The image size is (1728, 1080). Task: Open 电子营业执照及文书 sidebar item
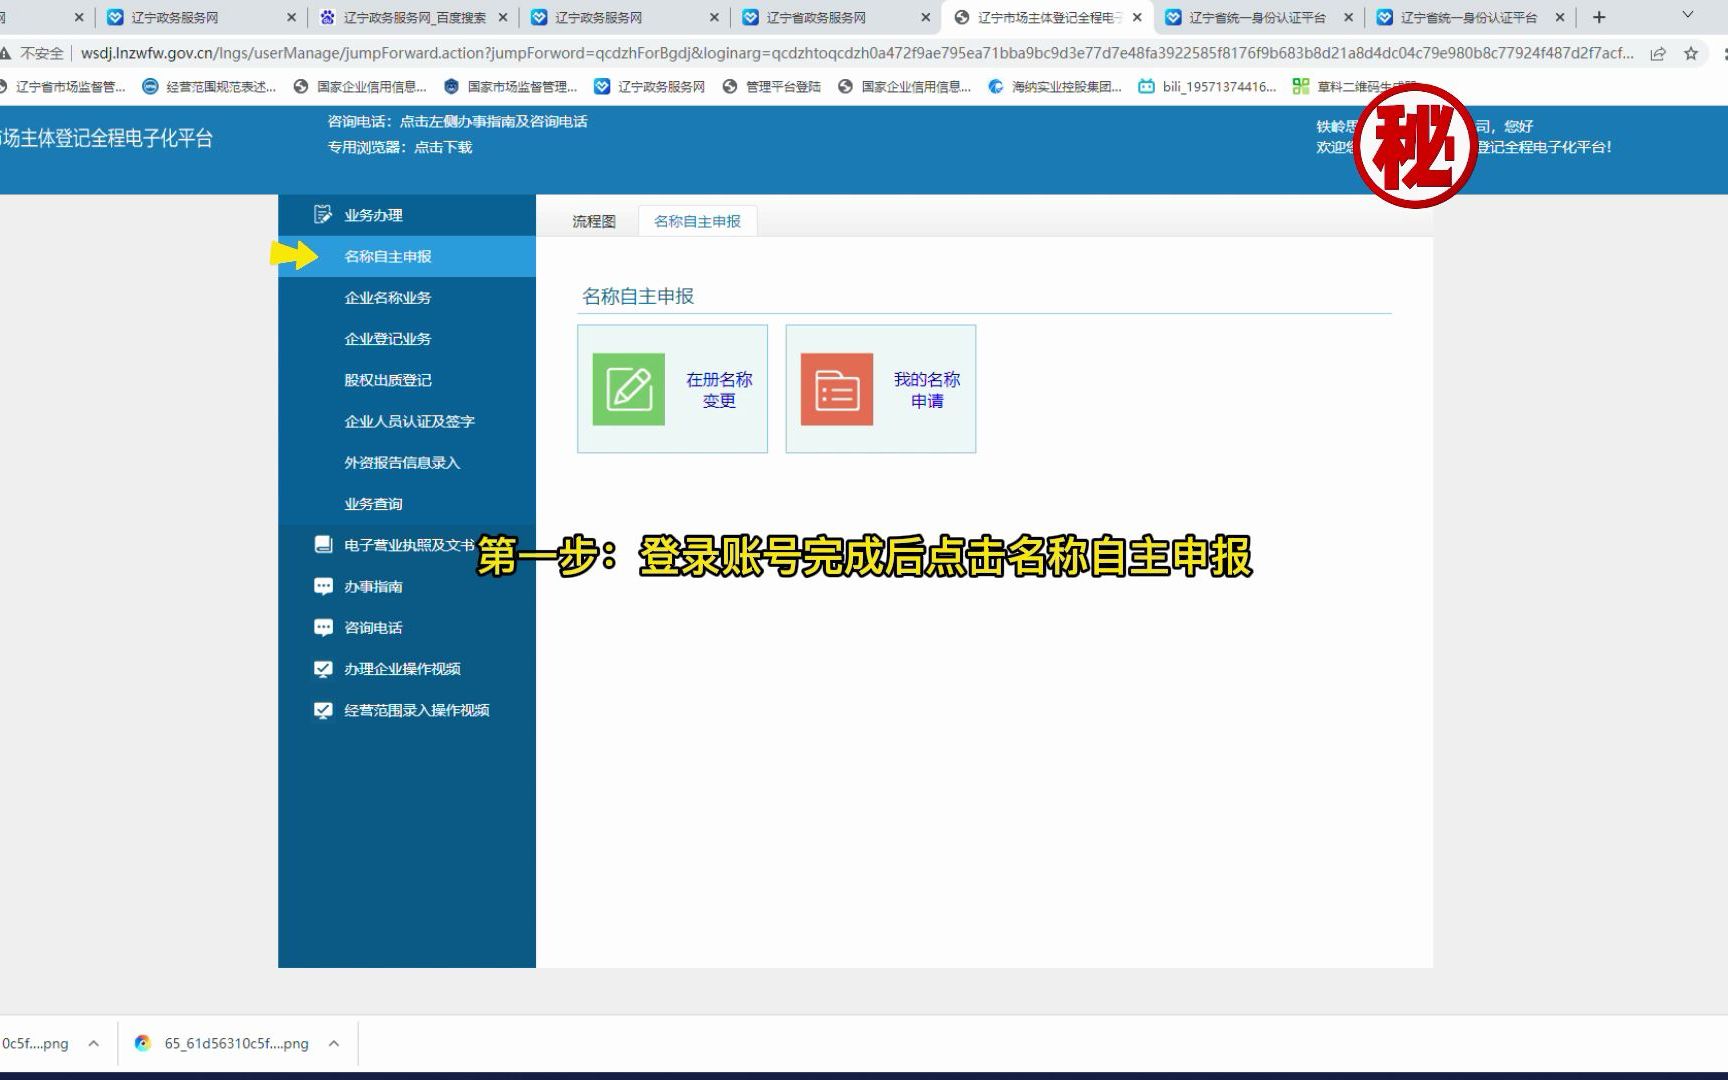(x=407, y=544)
